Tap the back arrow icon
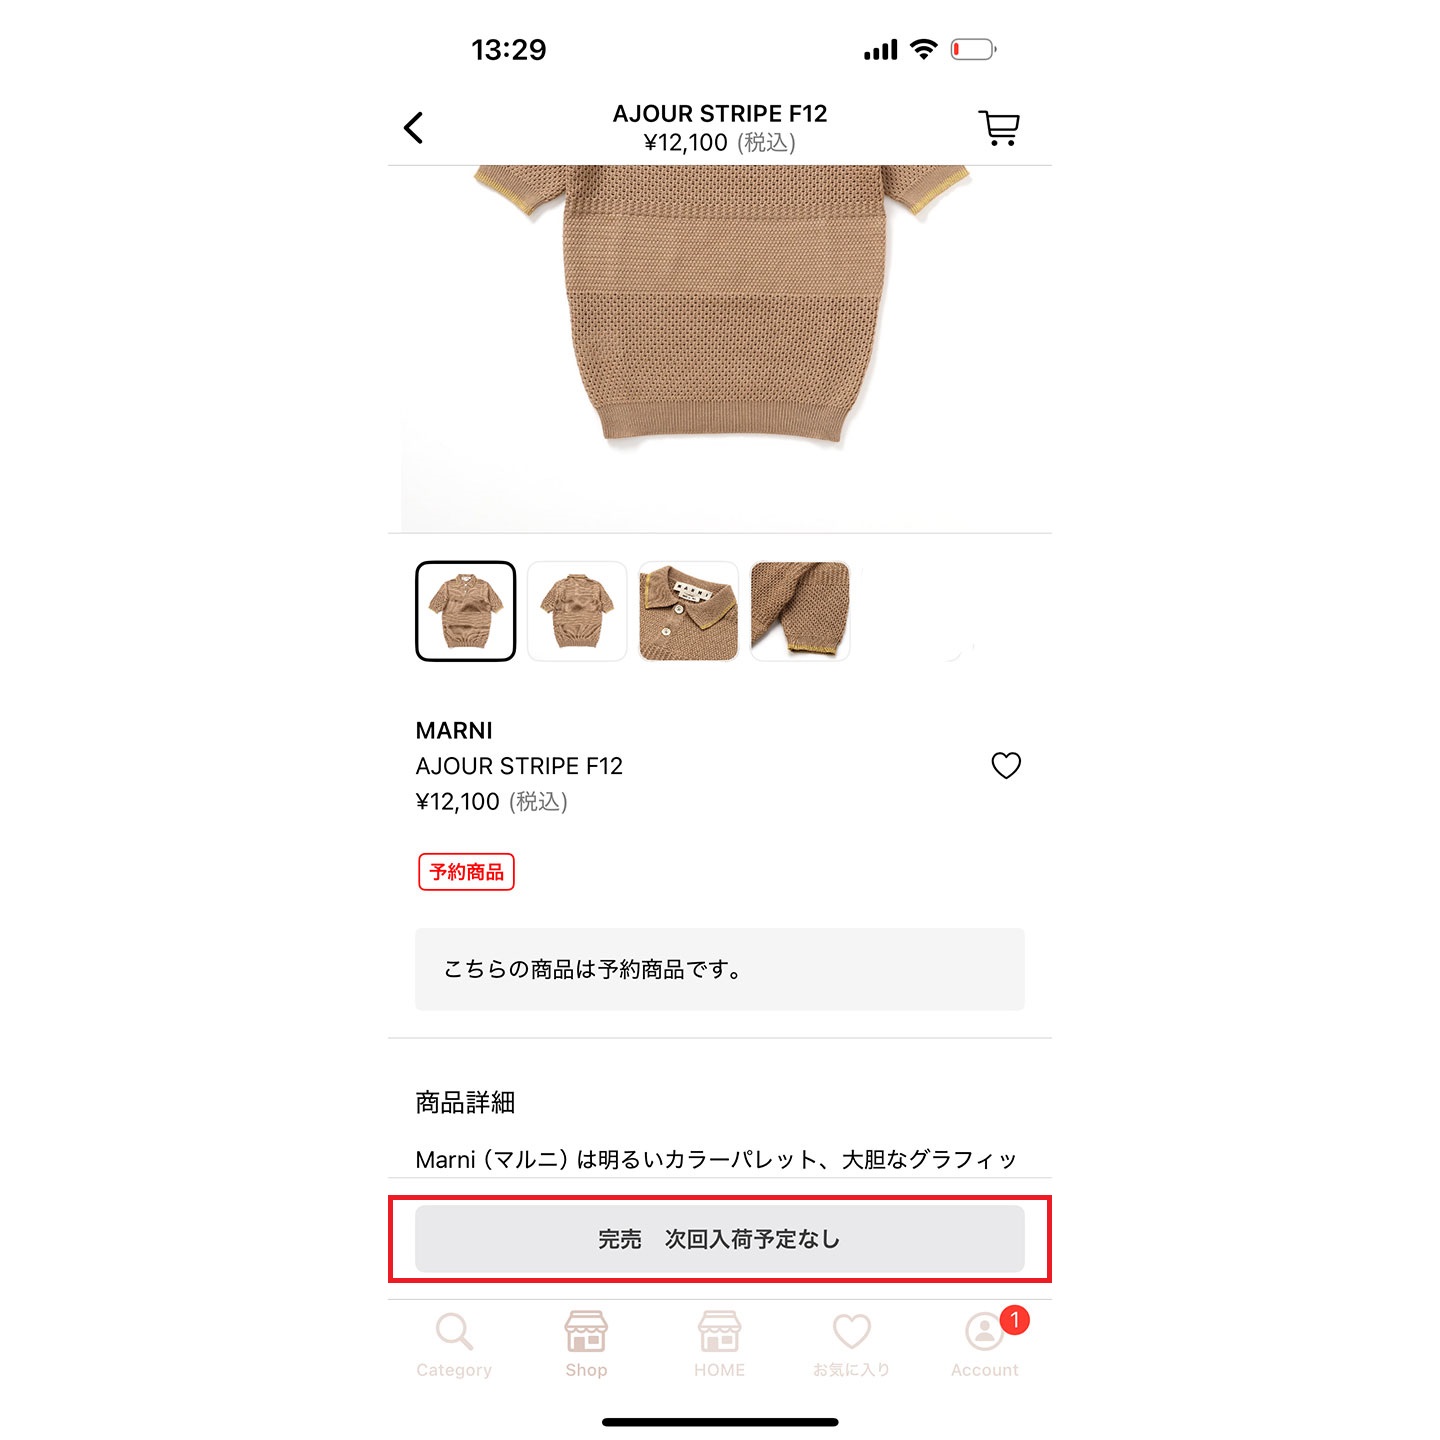The image size is (1440, 1440). coord(413,128)
